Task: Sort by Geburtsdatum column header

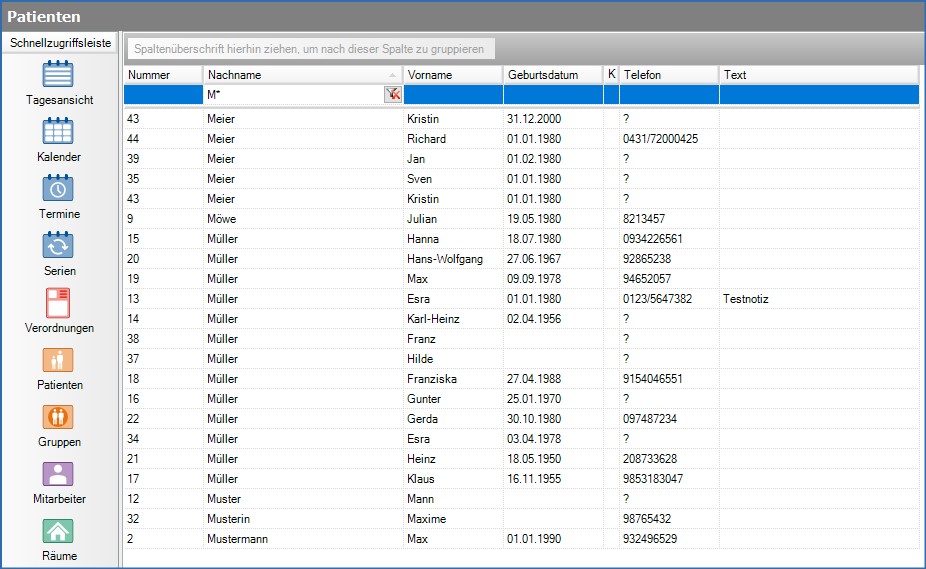Action: click(552, 75)
